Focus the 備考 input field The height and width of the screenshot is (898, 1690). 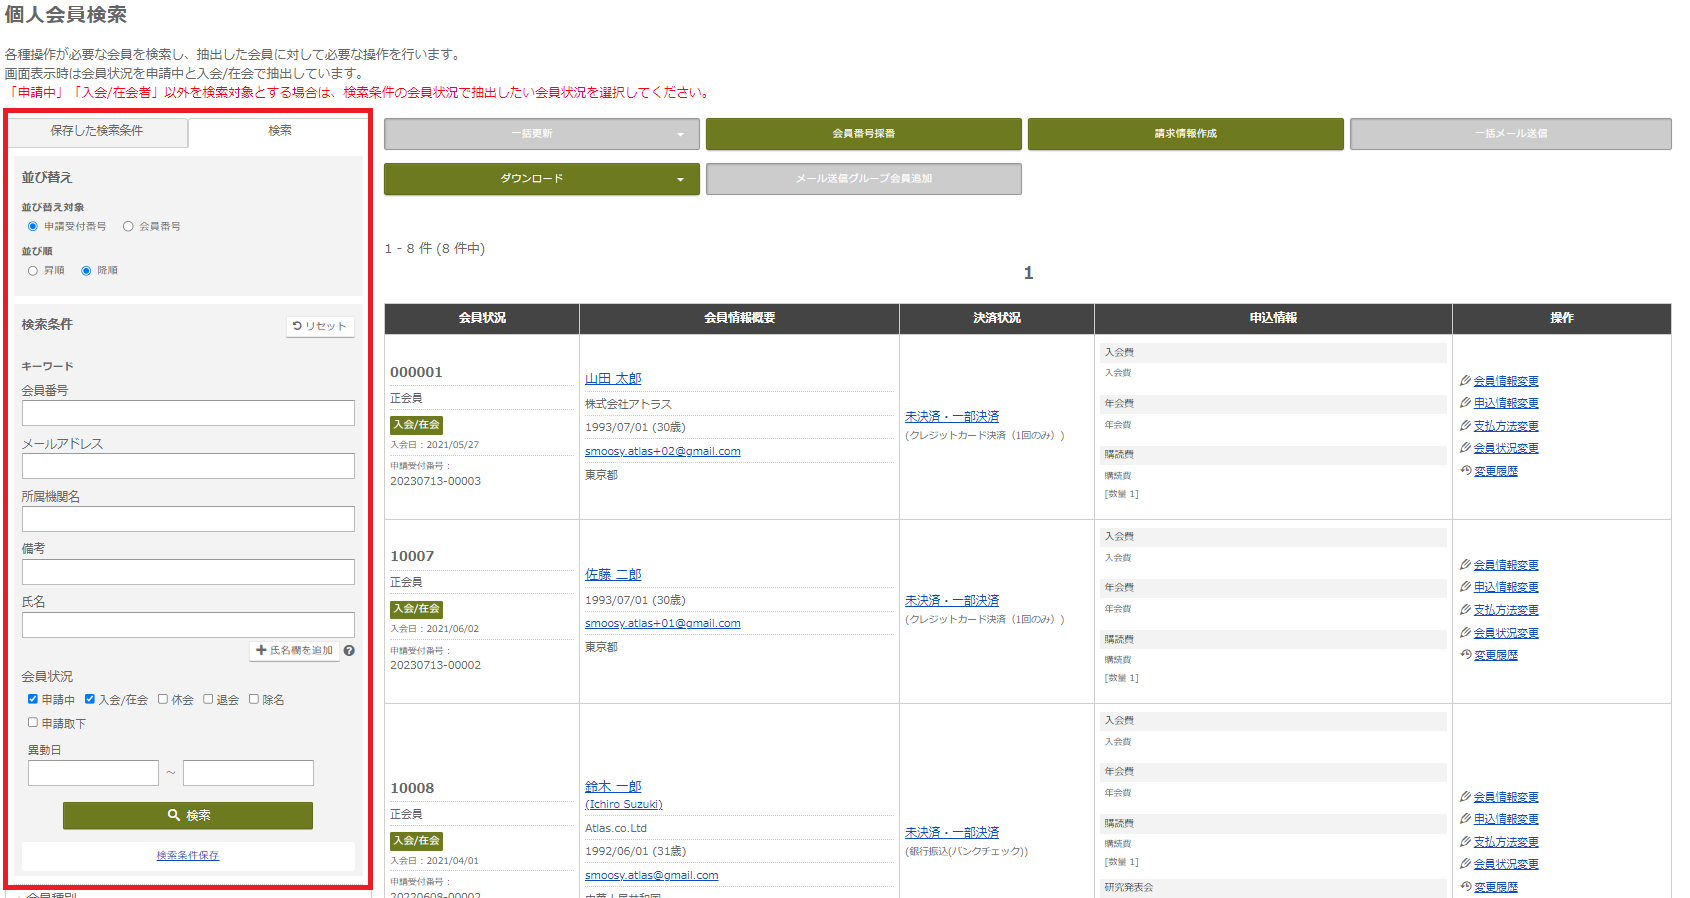(x=188, y=572)
